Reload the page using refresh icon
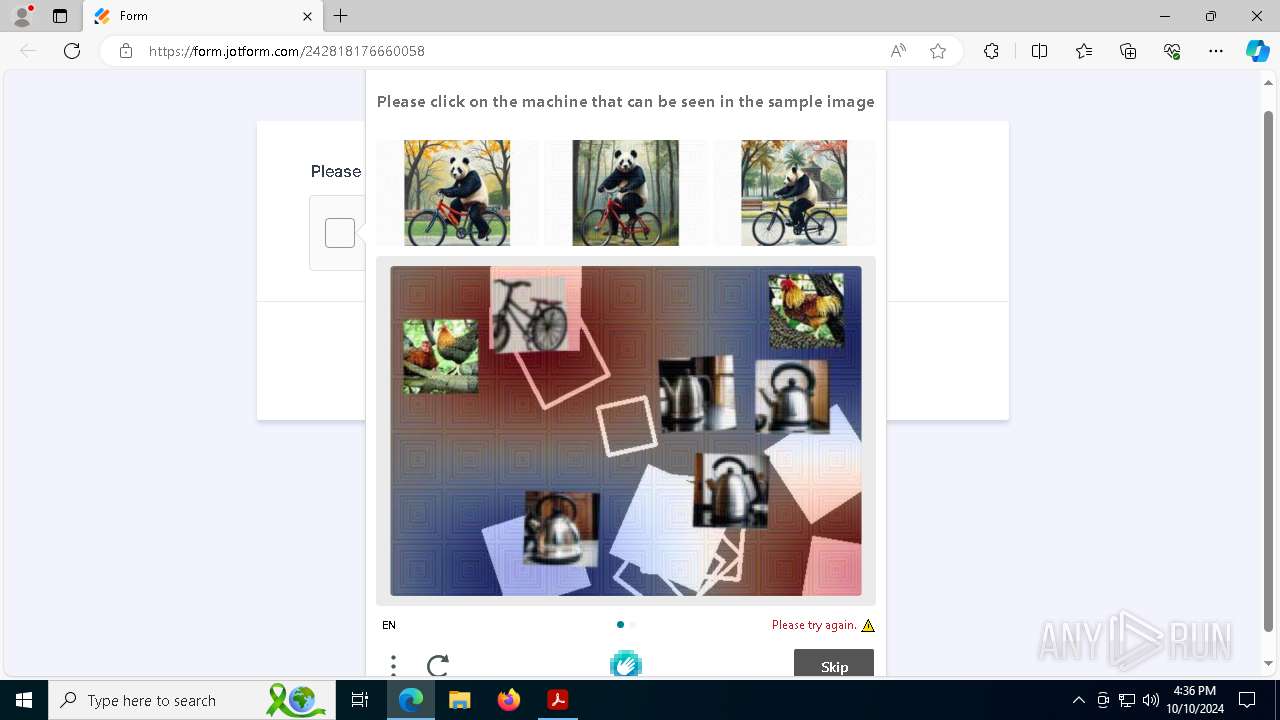 click(x=72, y=51)
